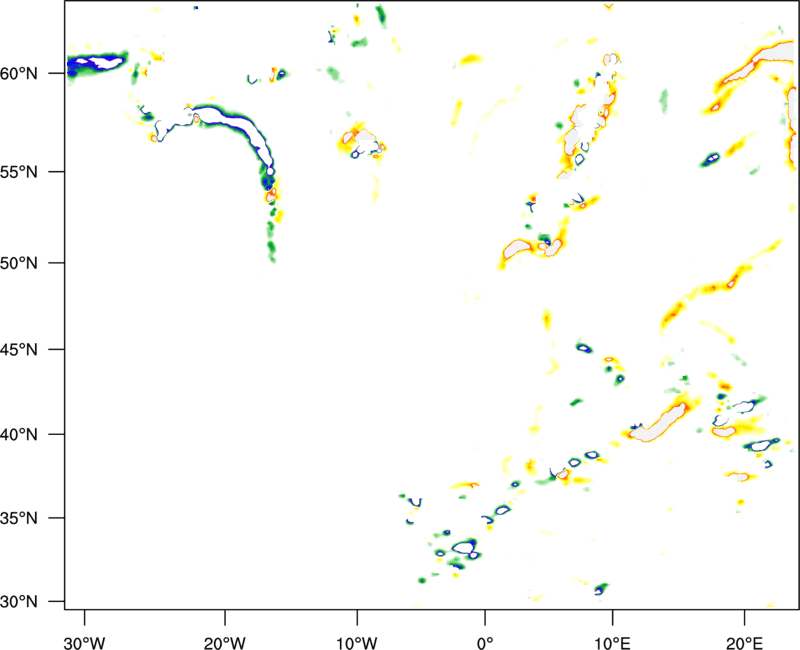The height and width of the screenshot is (650, 800).
Task: Click the 30°W longitude label
Action: [x=84, y=643]
